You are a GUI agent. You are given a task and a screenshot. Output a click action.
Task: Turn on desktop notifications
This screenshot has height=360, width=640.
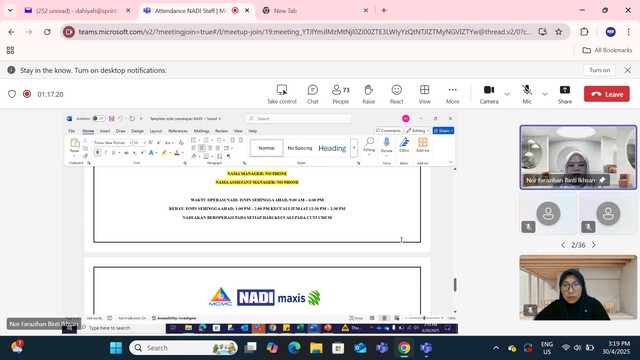tap(599, 70)
